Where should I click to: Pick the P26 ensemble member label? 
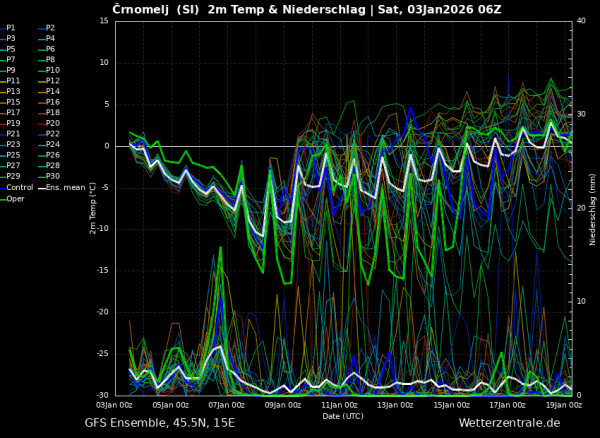[49, 155]
